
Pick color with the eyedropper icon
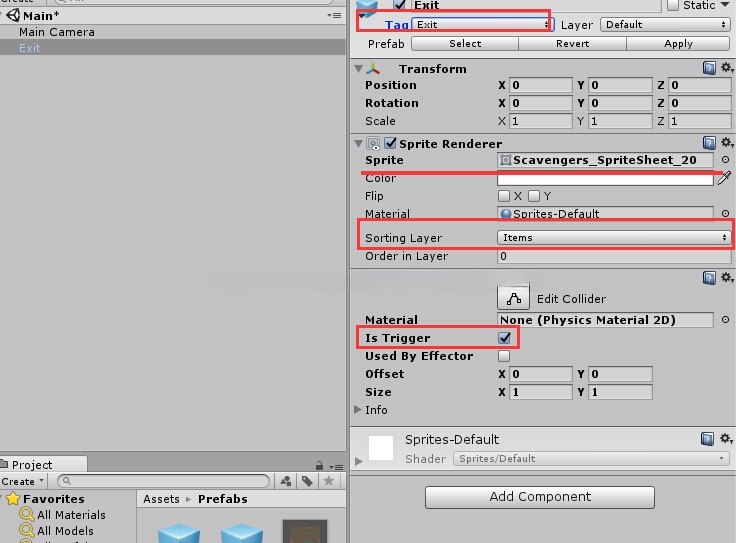click(x=724, y=178)
